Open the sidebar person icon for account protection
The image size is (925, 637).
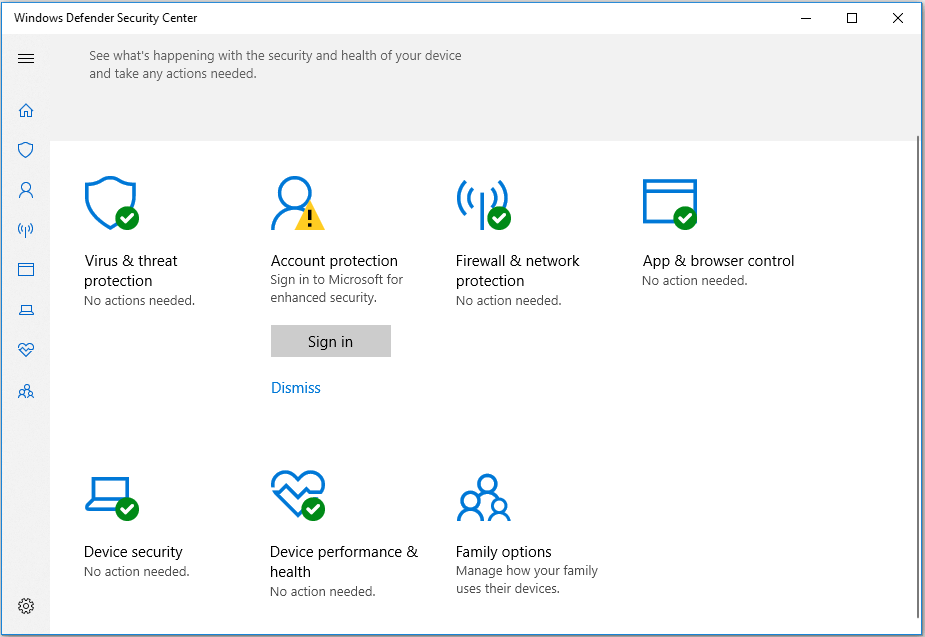pos(26,190)
